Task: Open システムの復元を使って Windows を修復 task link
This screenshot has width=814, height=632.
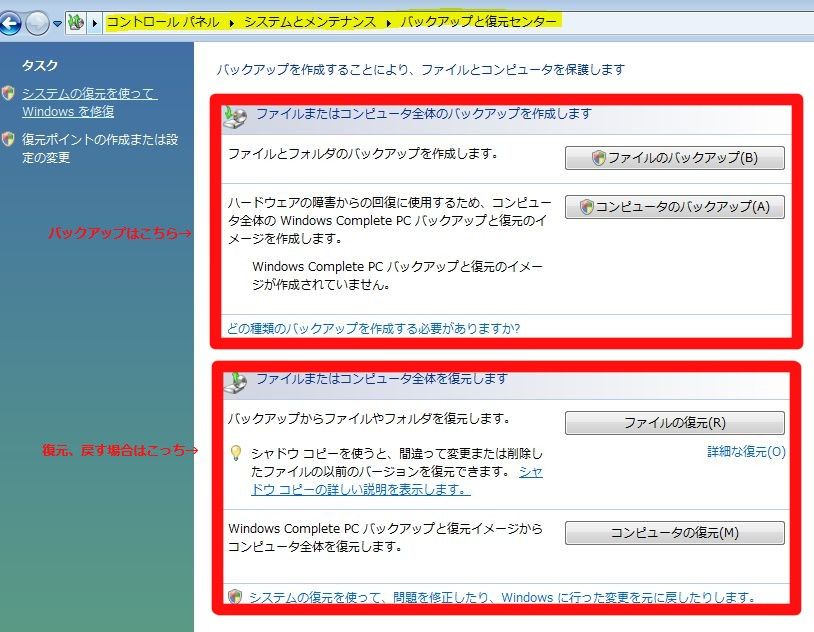Action: coord(90,102)
